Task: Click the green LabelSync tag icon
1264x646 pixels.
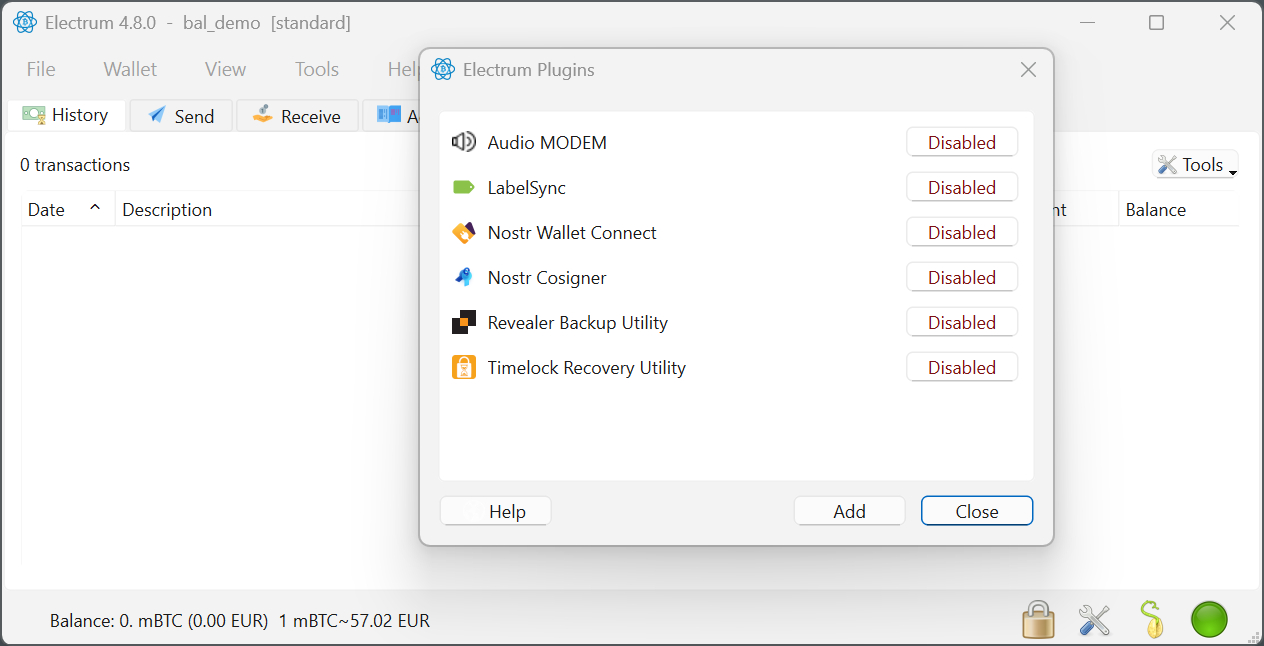Action: pyautogui.click(x=464, y=187)
